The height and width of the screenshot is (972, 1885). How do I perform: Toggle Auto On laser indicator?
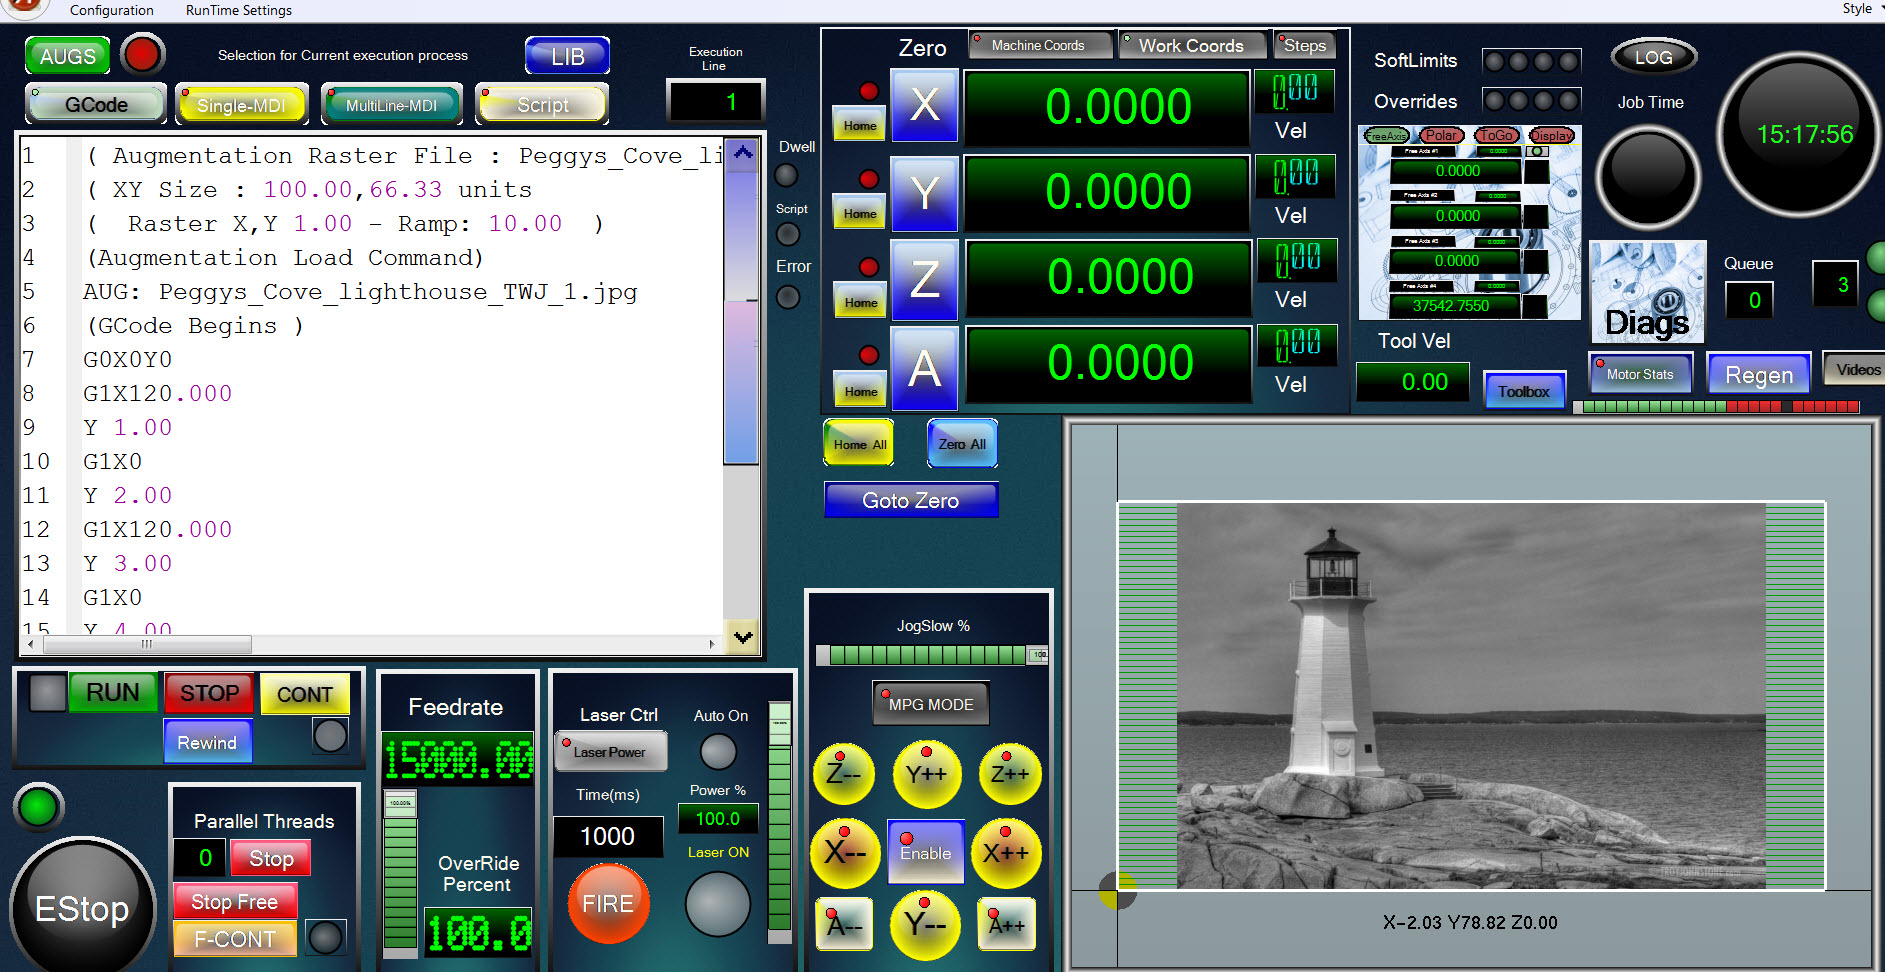click(x=718, y=751)
